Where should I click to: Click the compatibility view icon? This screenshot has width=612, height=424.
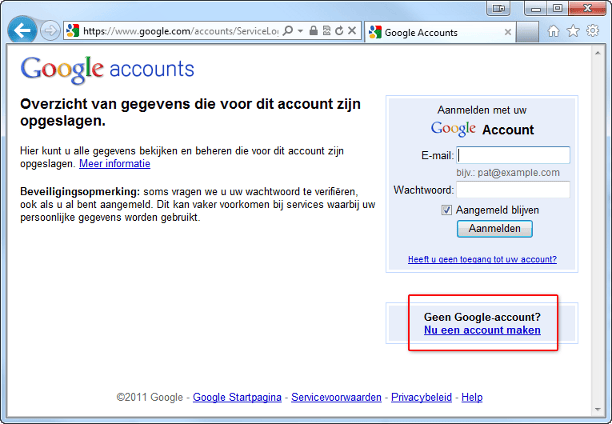327,30
